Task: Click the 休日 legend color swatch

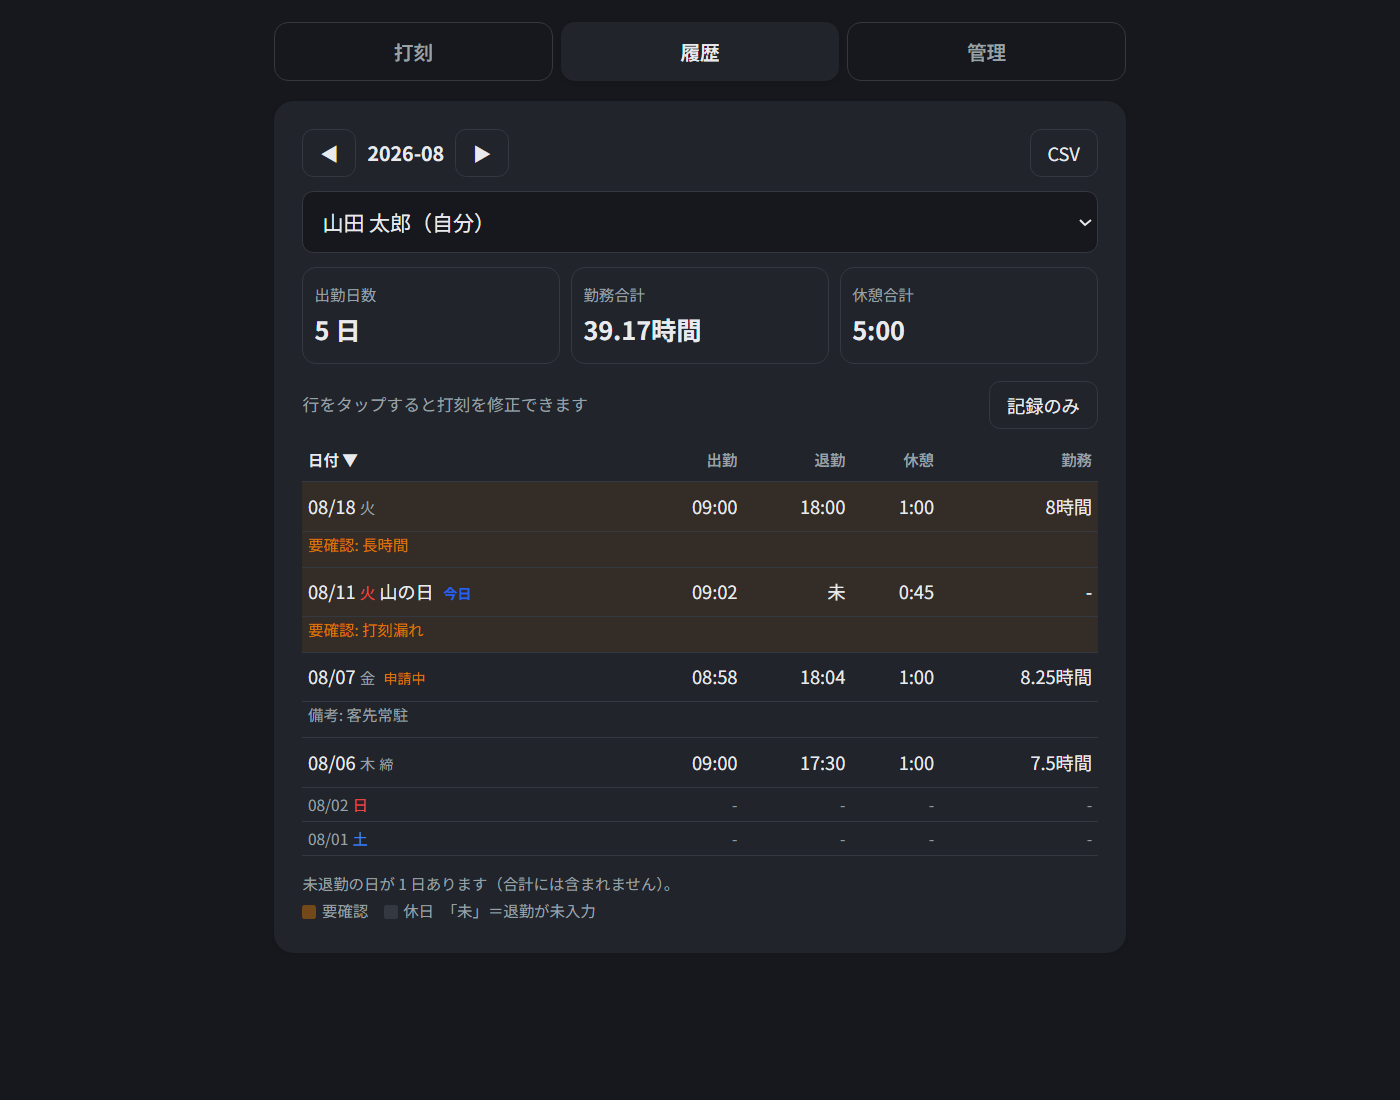Action: [x=391, y=912]
